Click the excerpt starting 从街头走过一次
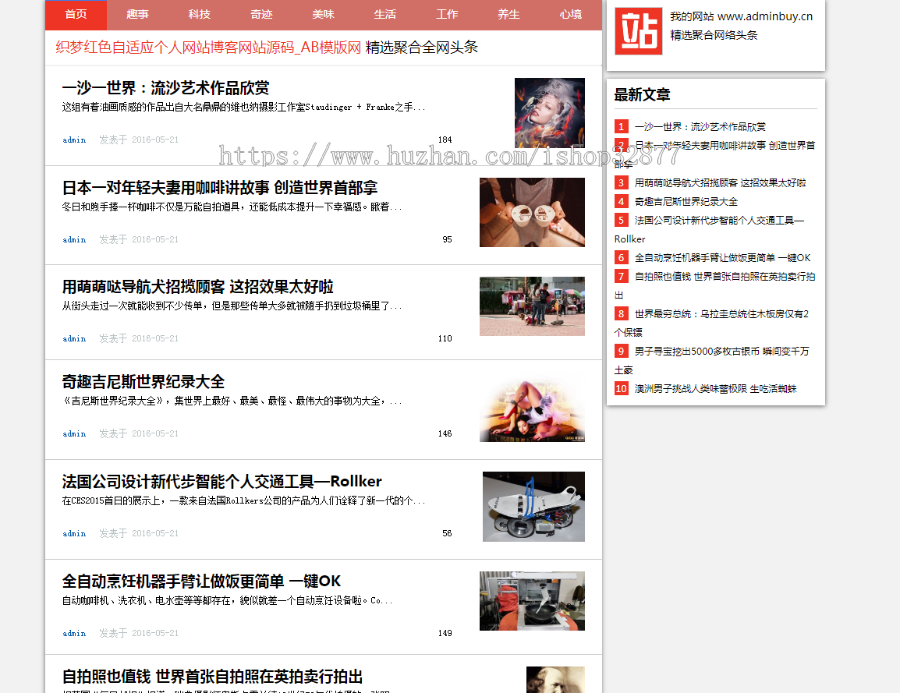Image resolution: width=900 pixels, height=693 pixels. pos(232,306)
